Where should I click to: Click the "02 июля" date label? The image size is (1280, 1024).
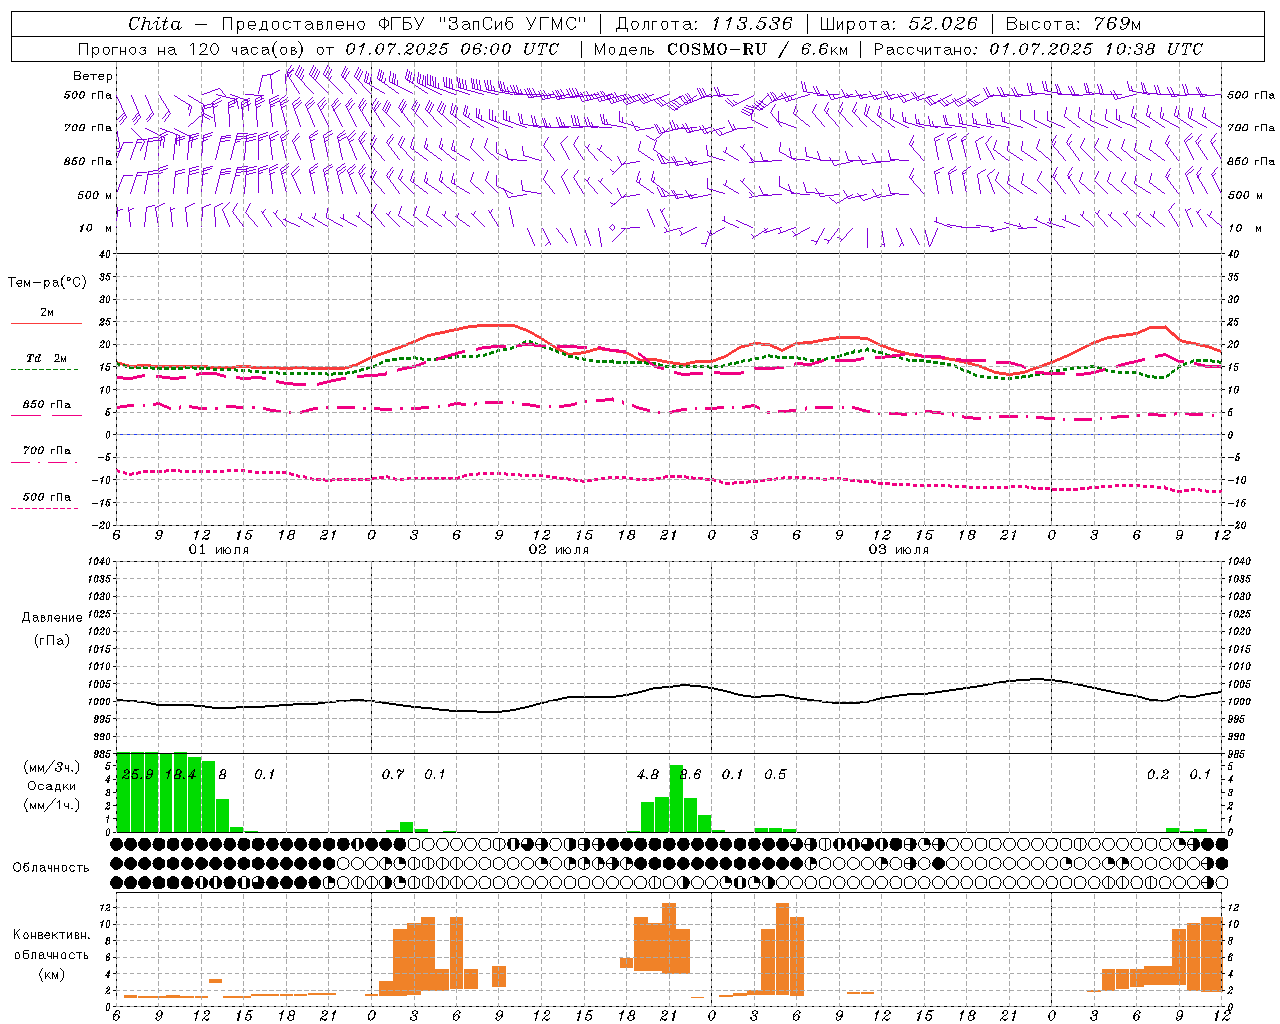[559, 550]
